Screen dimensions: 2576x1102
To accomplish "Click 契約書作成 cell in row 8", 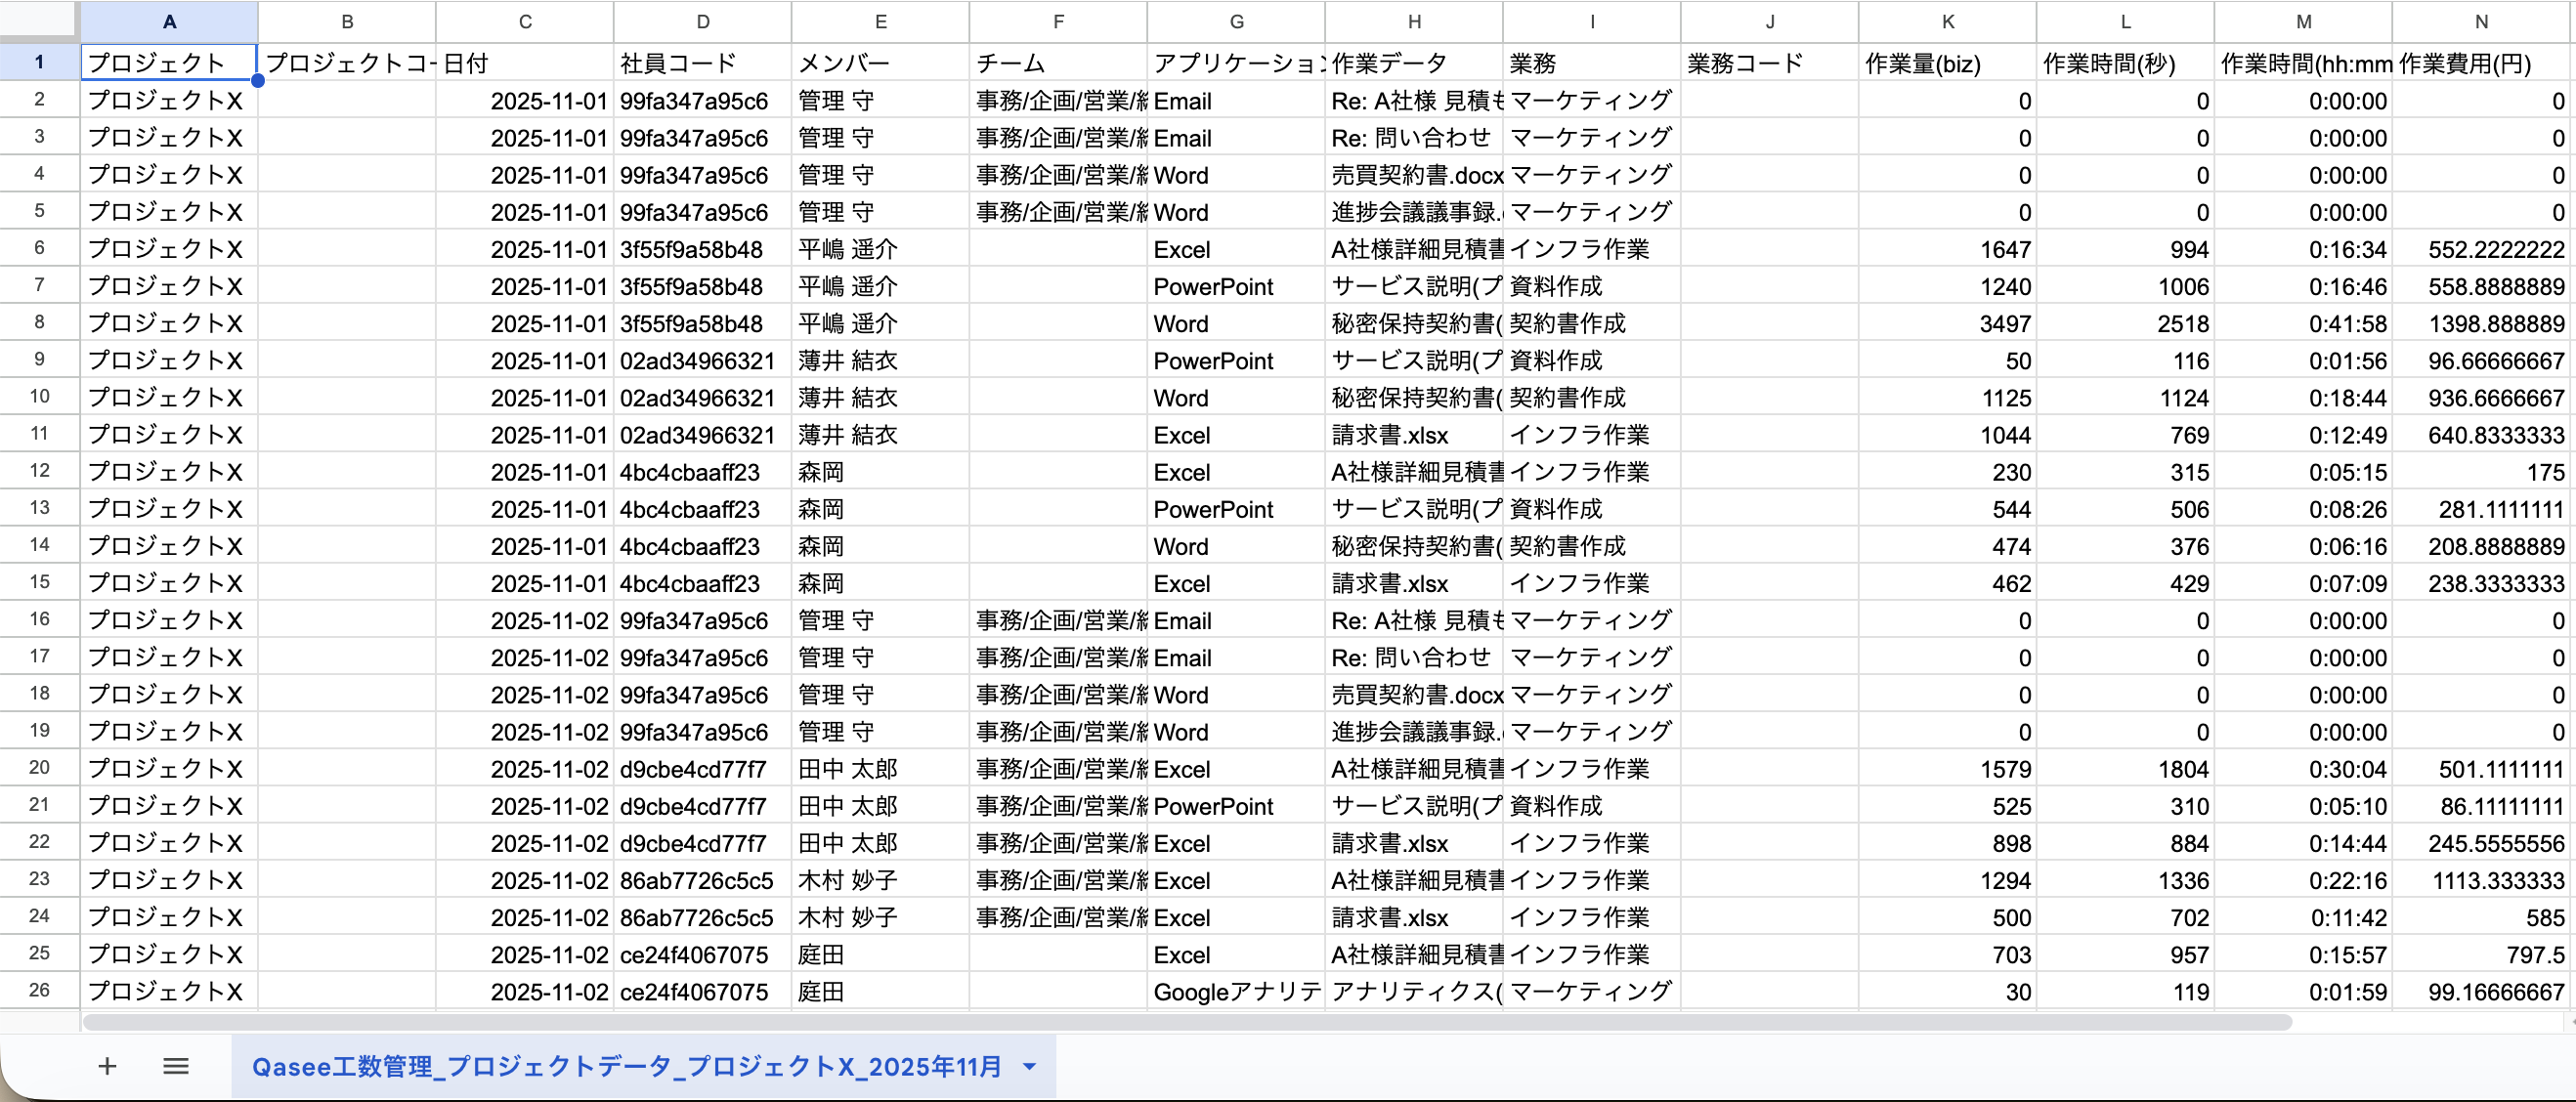I will (x=1592, y=323).
